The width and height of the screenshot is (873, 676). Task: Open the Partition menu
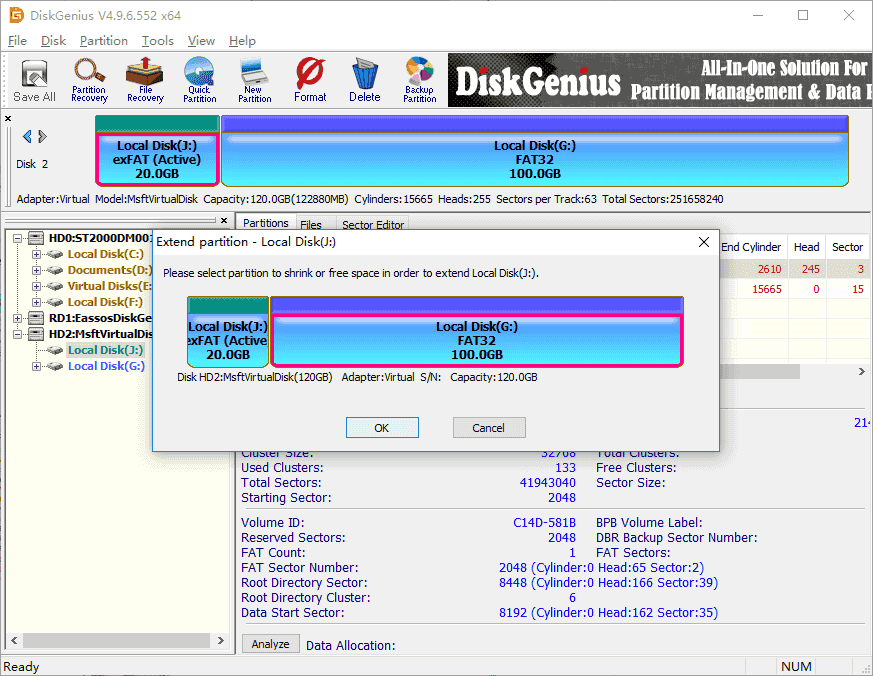(x=104, y=41)
